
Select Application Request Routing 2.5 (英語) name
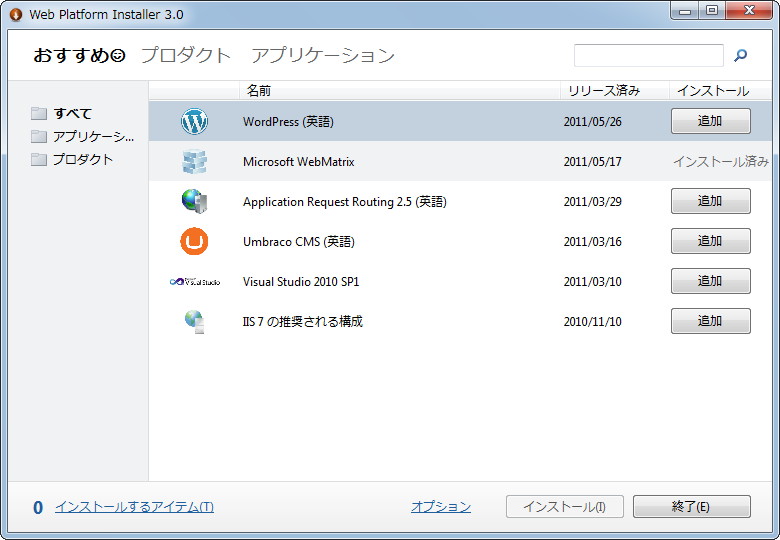345,202
